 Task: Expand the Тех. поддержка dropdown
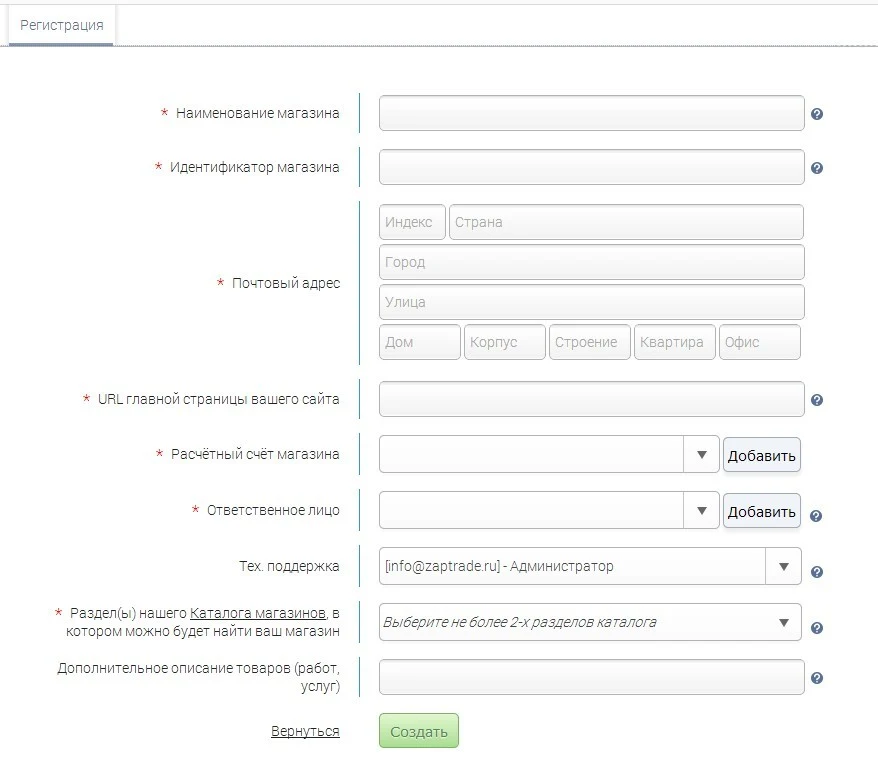[783, 566]
